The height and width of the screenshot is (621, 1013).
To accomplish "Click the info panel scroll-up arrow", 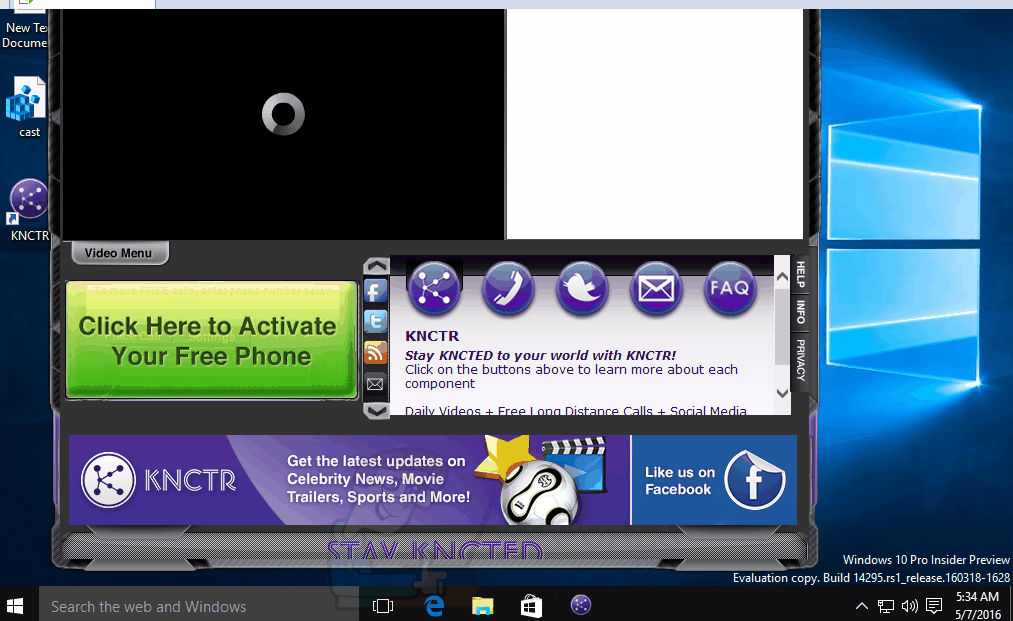I will coord(782,277).
